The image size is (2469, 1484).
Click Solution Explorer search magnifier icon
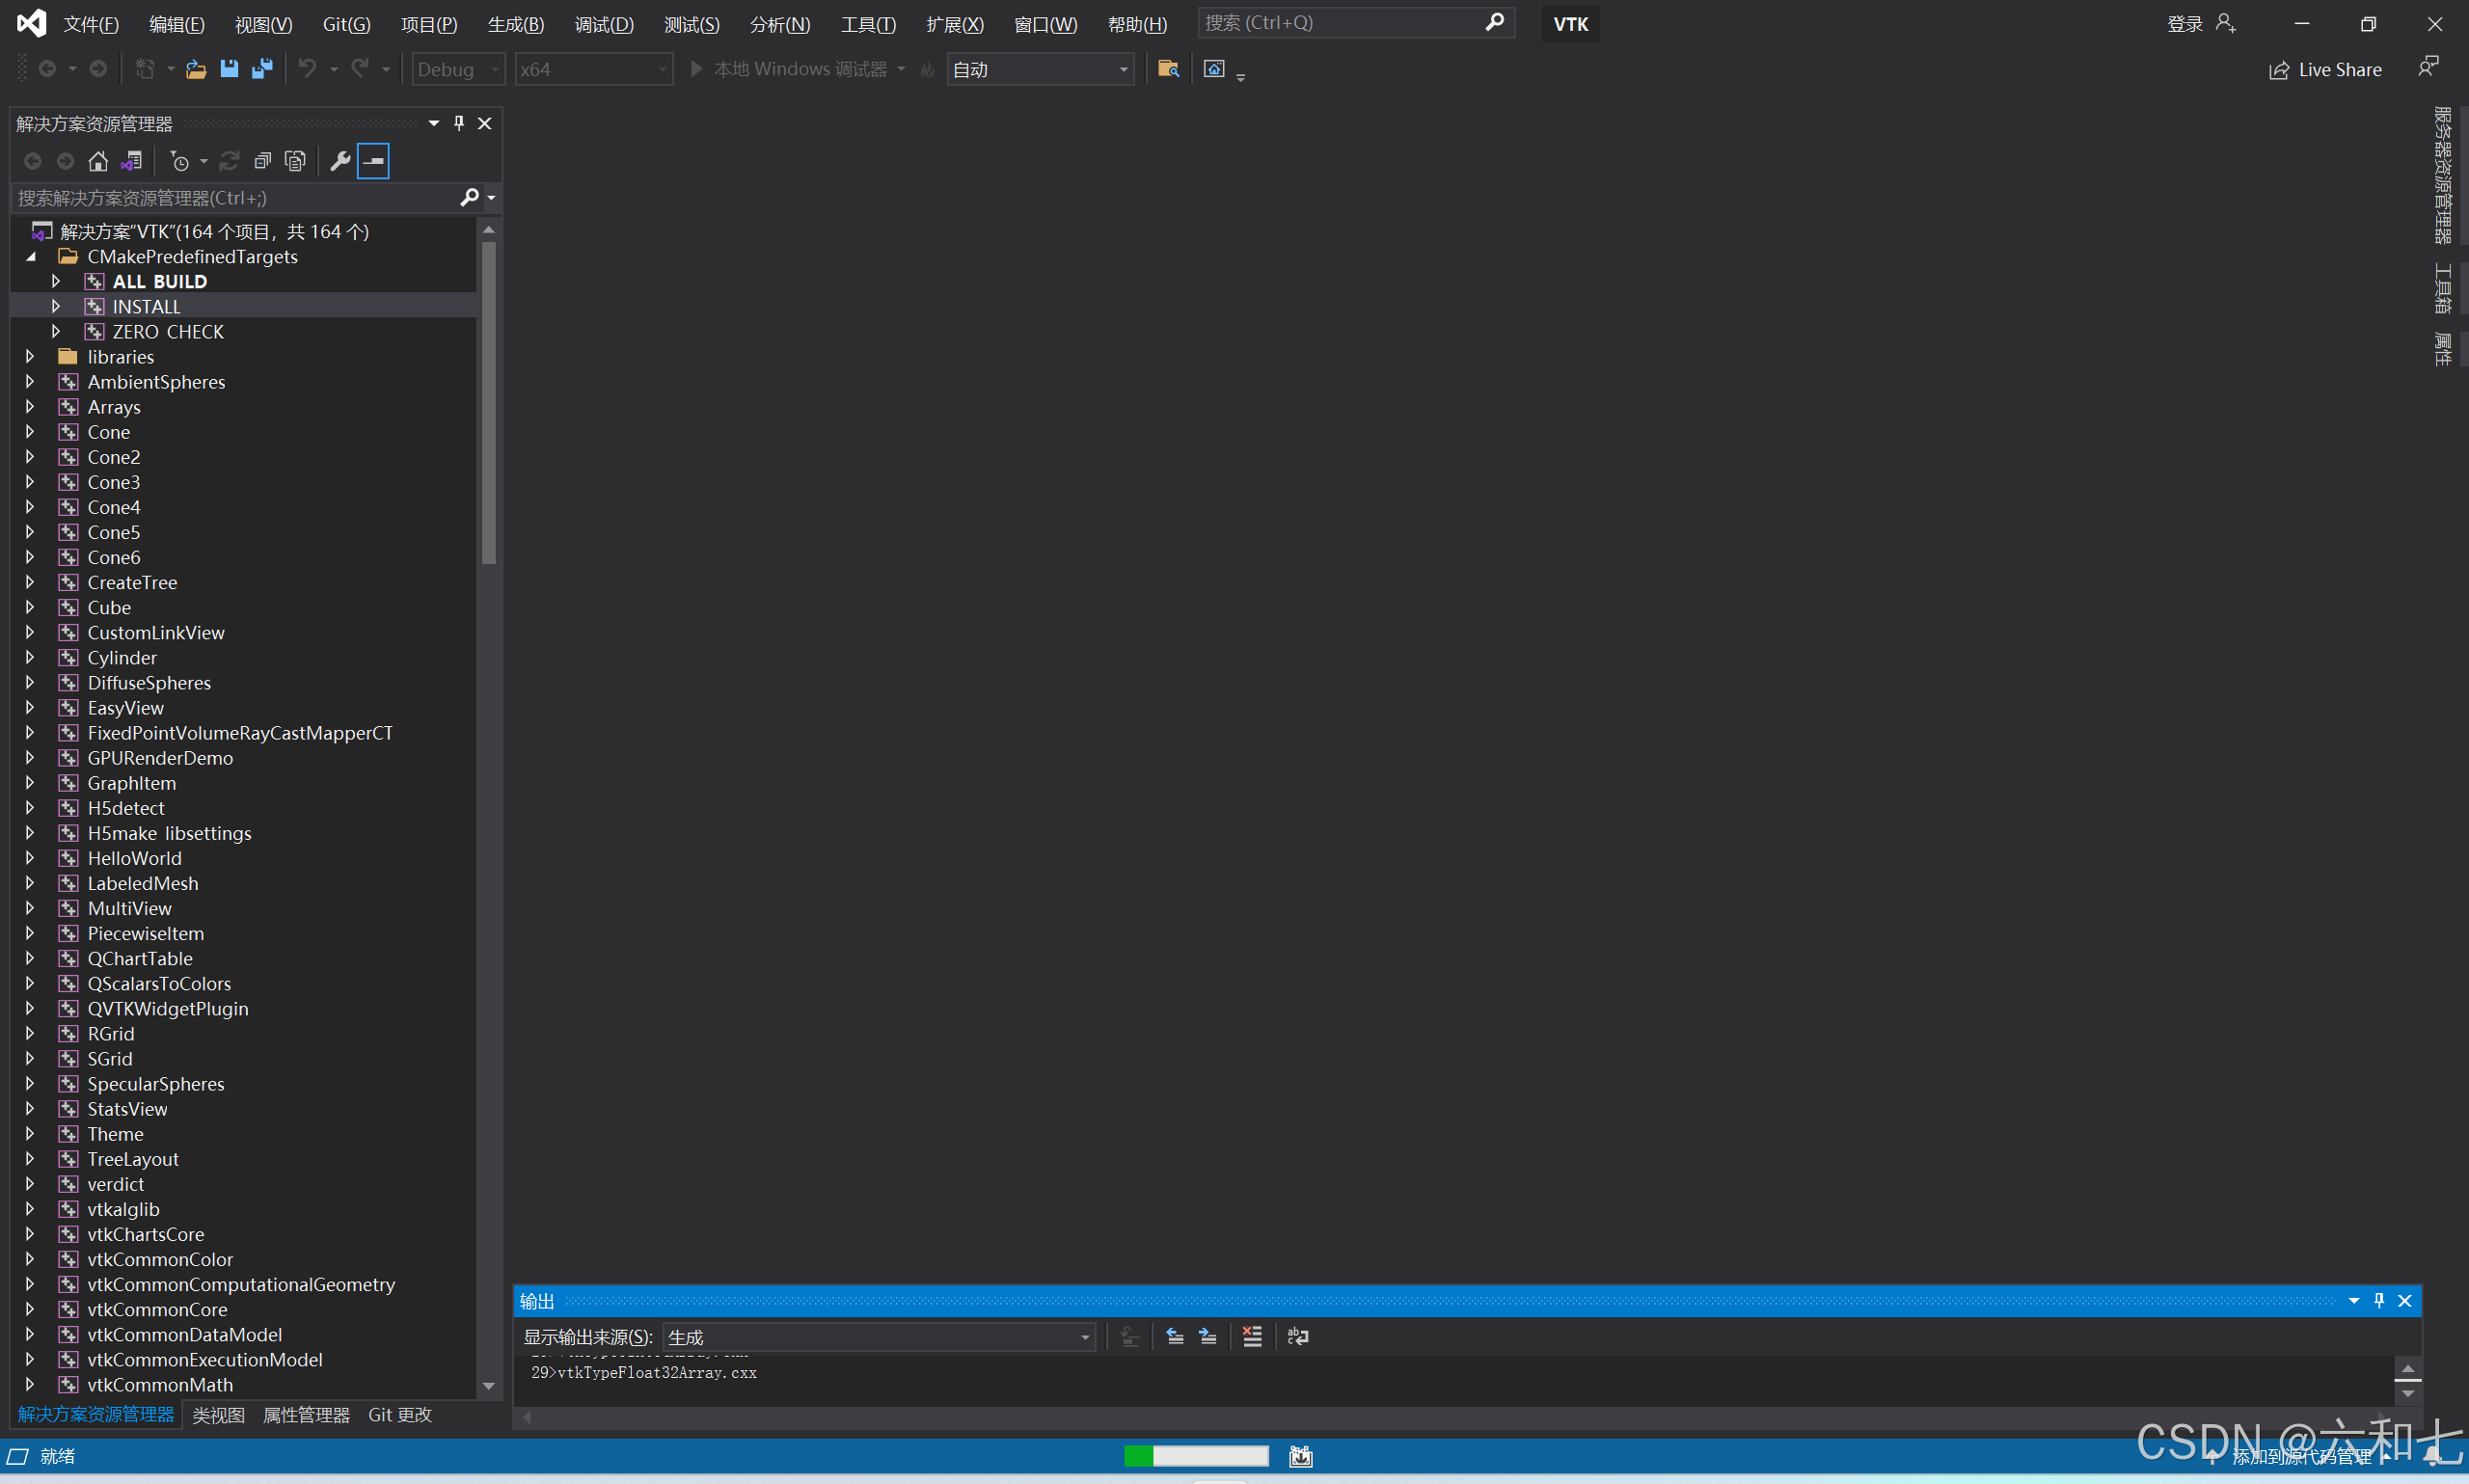click(469, 198)
